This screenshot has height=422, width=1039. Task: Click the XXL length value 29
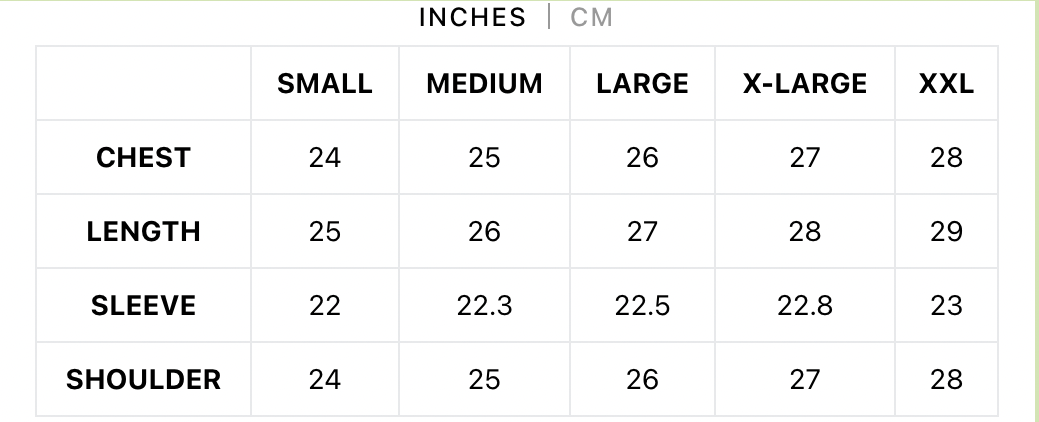tap(946, 232)
